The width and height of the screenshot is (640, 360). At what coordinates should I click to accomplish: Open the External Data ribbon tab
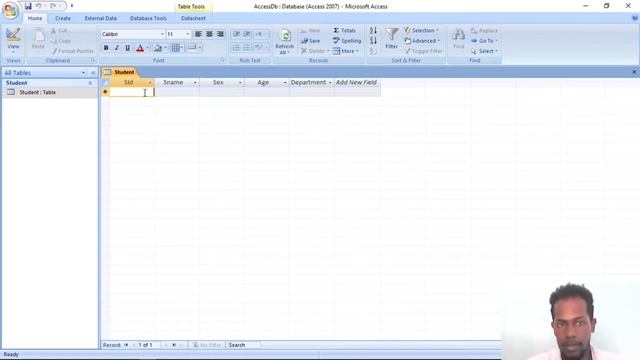coord(101,18)
